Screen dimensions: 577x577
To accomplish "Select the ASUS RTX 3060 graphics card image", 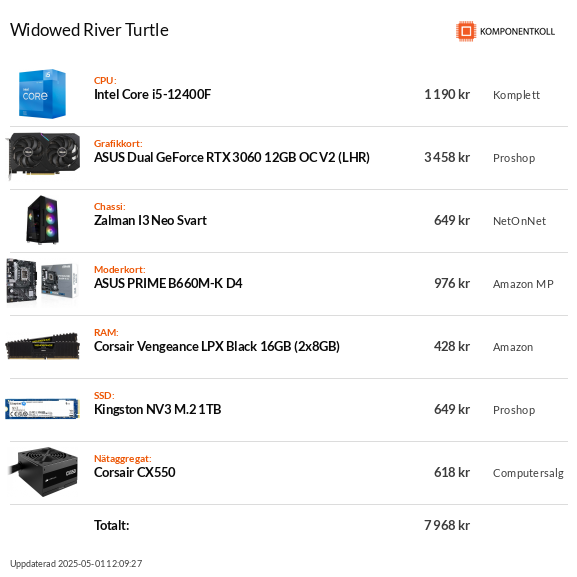I will [x=43, y=156].
